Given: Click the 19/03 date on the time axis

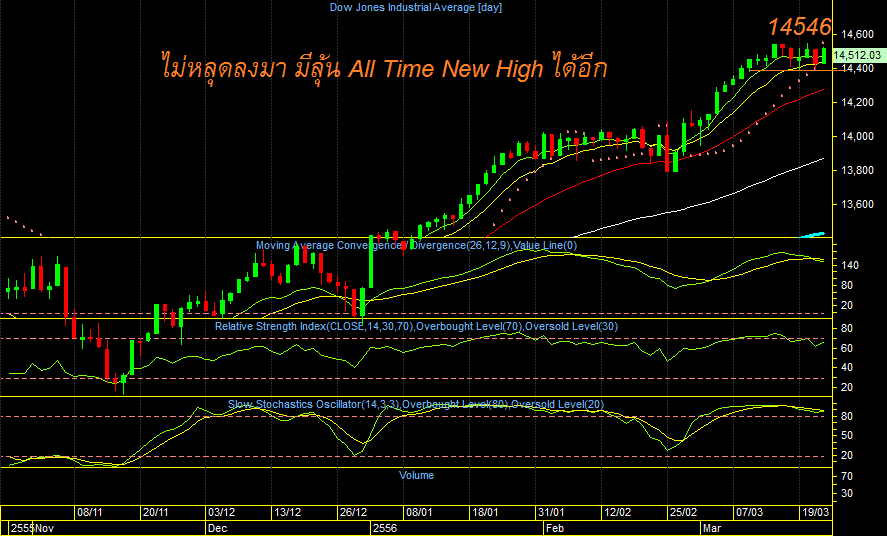Looking at the screenshot, I should click(815, 512).
